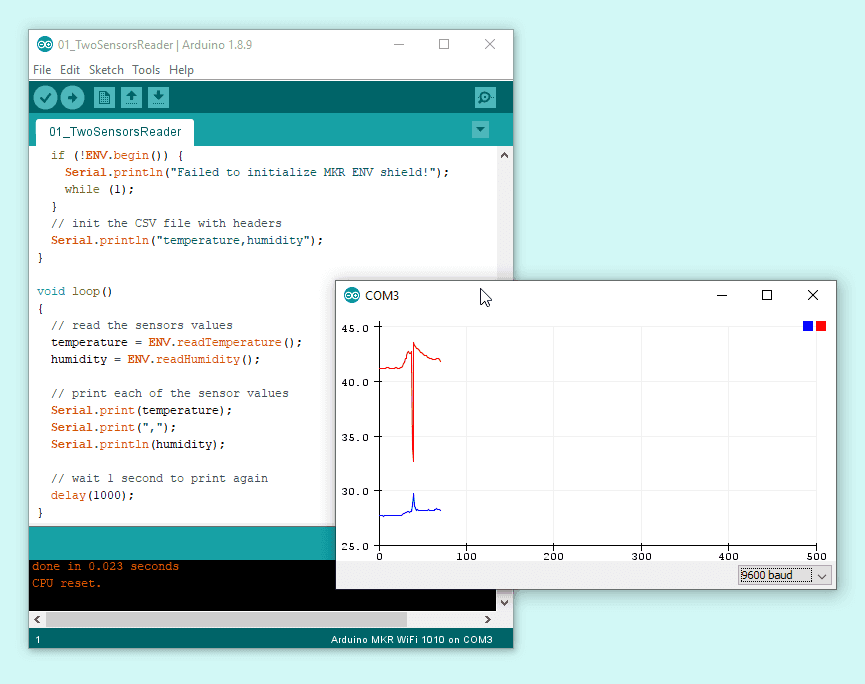Select the 01_TwoSensorsReader tab
Image resolution: width=865 pixels, height=684 pixels.
(x=115, y=132)
